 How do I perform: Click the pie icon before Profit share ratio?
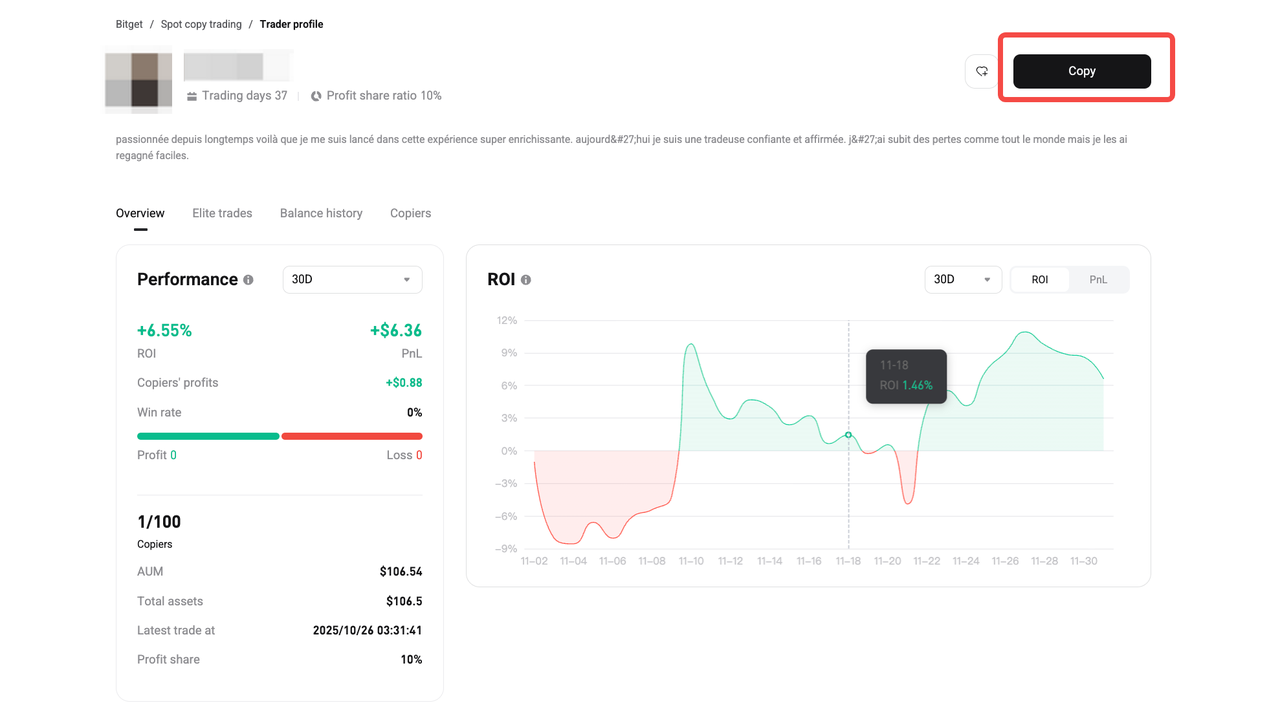[315, 95]
